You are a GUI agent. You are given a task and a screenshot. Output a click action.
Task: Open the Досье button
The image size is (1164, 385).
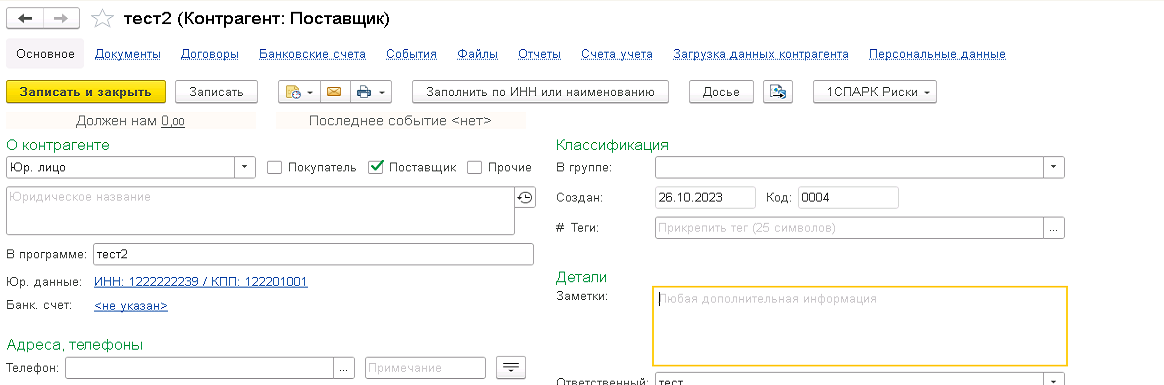(x=721, y=92)
